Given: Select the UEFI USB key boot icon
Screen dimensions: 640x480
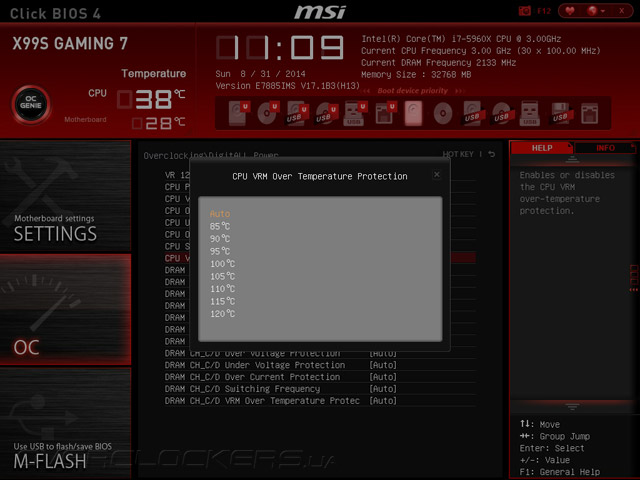Looking at the screenshot, I should click(355, 113).
